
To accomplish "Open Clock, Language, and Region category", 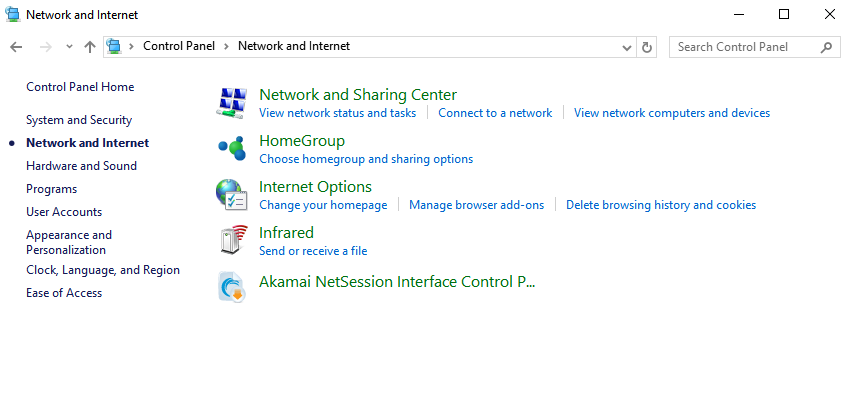I will [x=103, y=270].
